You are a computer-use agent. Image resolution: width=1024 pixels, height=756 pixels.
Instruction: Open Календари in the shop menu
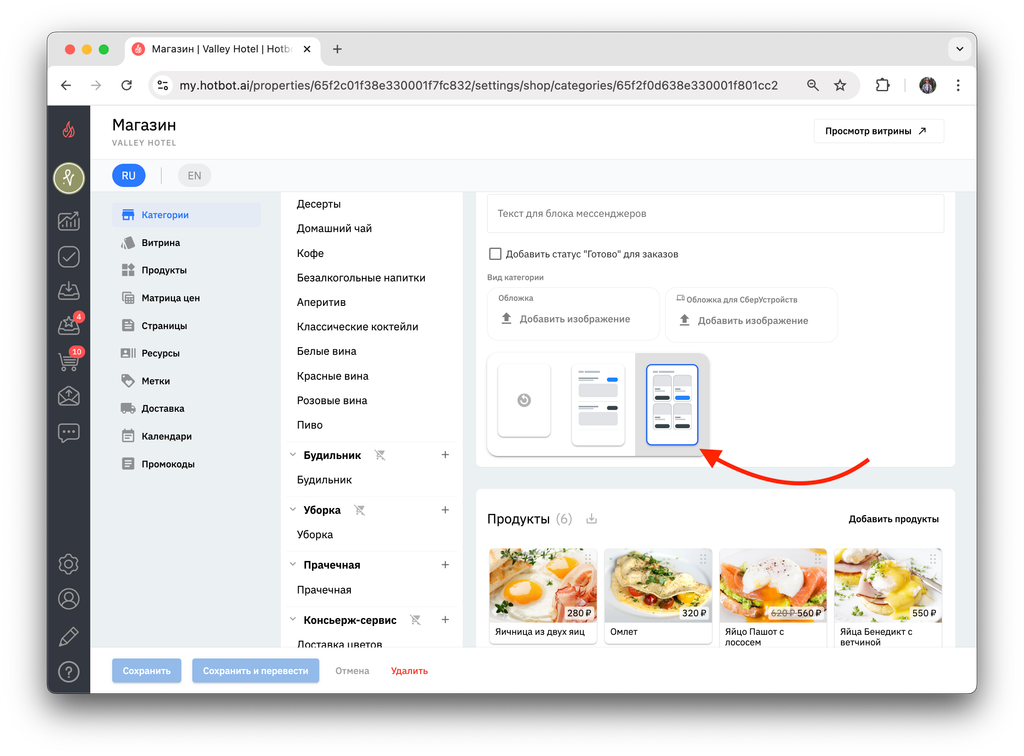click(x=186, y=436)
